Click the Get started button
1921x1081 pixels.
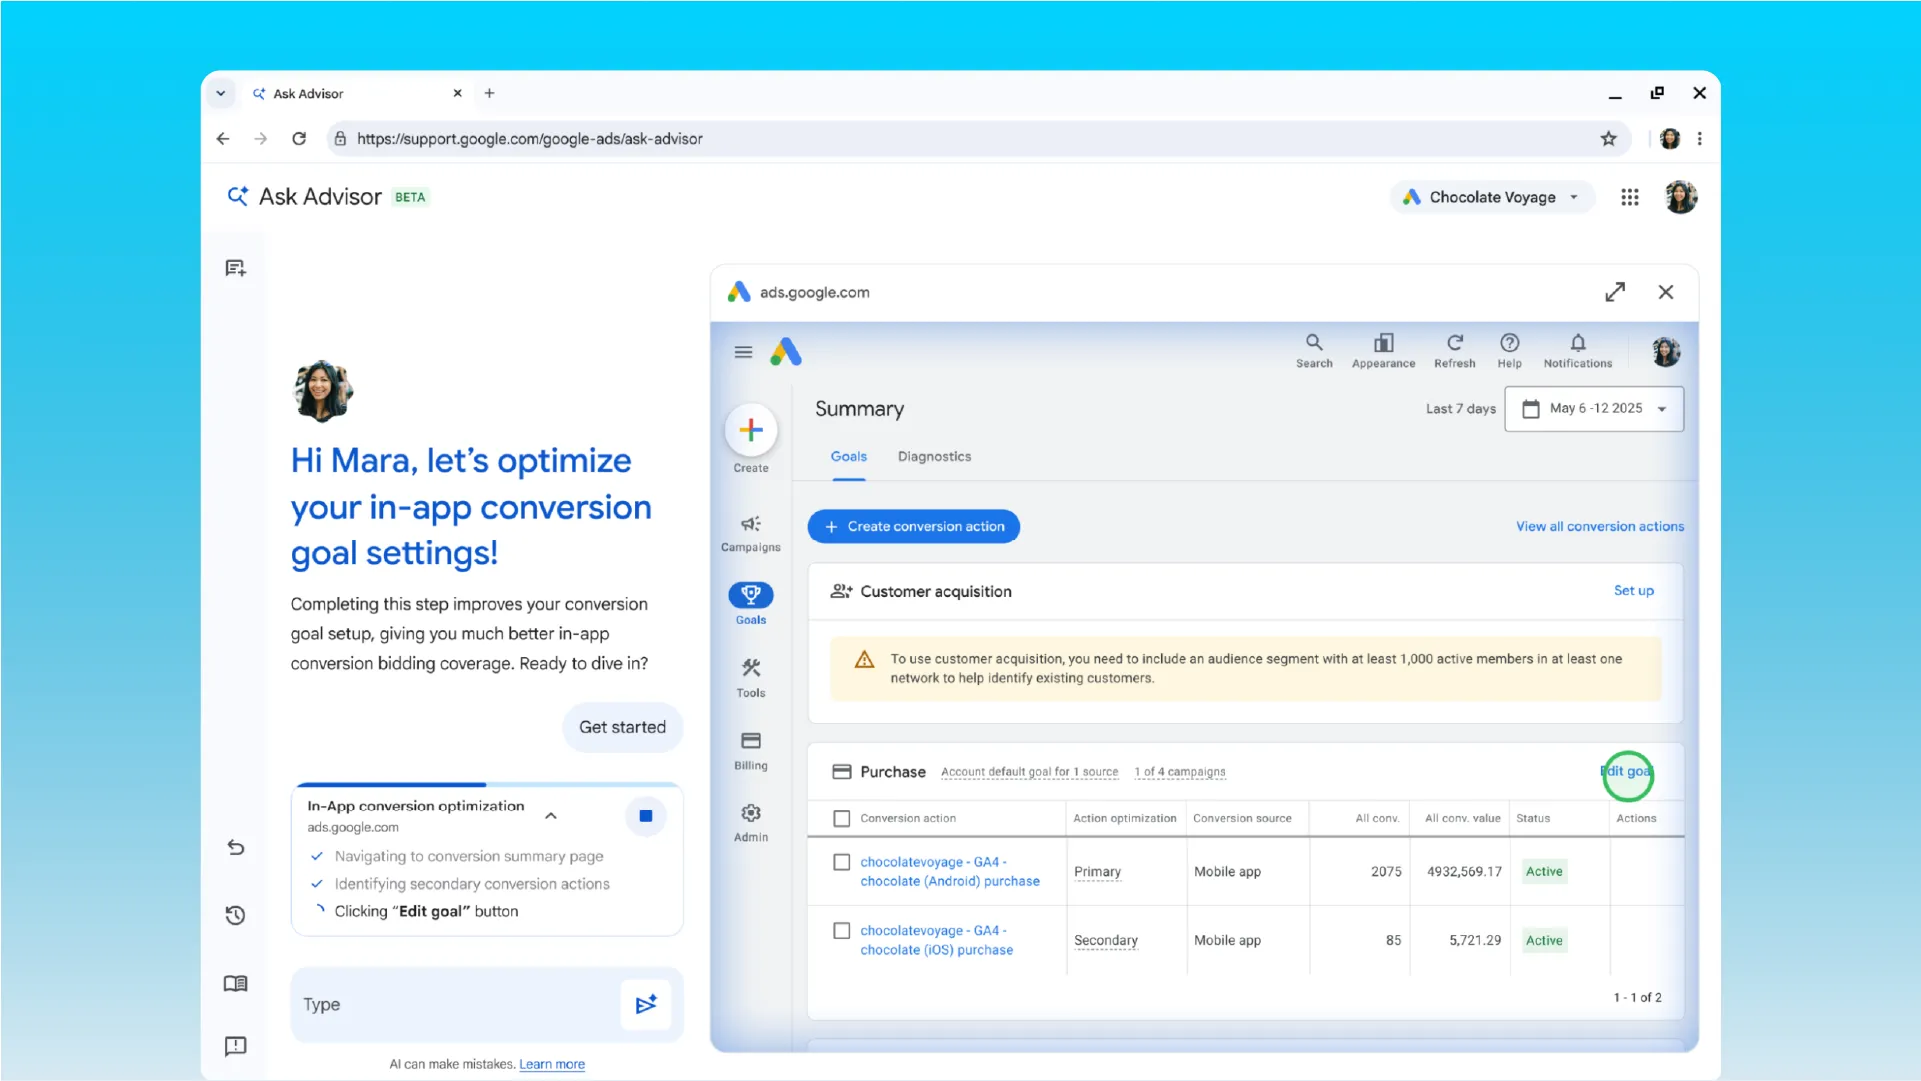[622, 727]
